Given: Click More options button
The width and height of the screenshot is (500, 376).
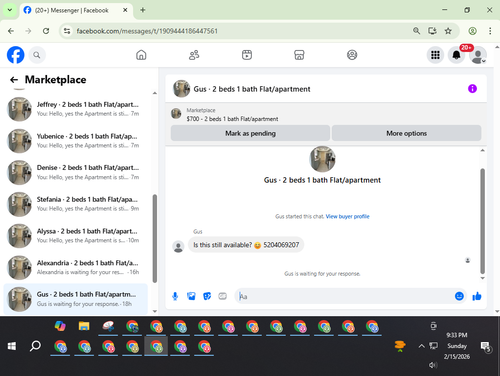Looking at the screenshot, I should coord(406,133).
